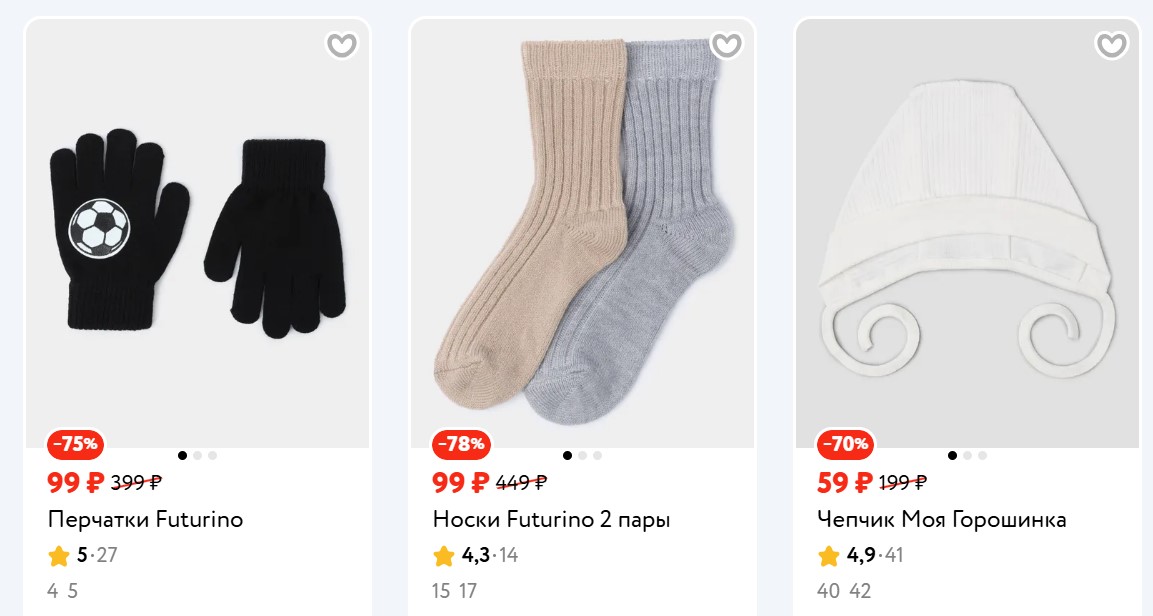Open the Чепчик Моя Горошинка title link
This screenshot has width=1153, height=616.
[941, 520]
